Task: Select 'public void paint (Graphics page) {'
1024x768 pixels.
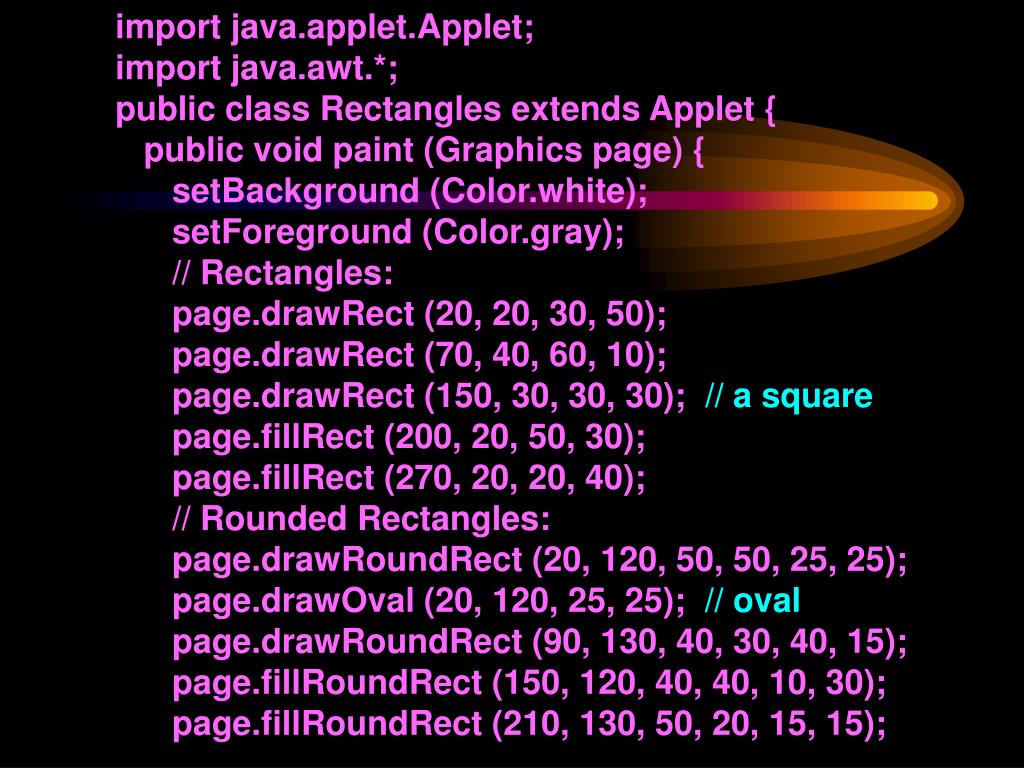Action: [424, 151]
